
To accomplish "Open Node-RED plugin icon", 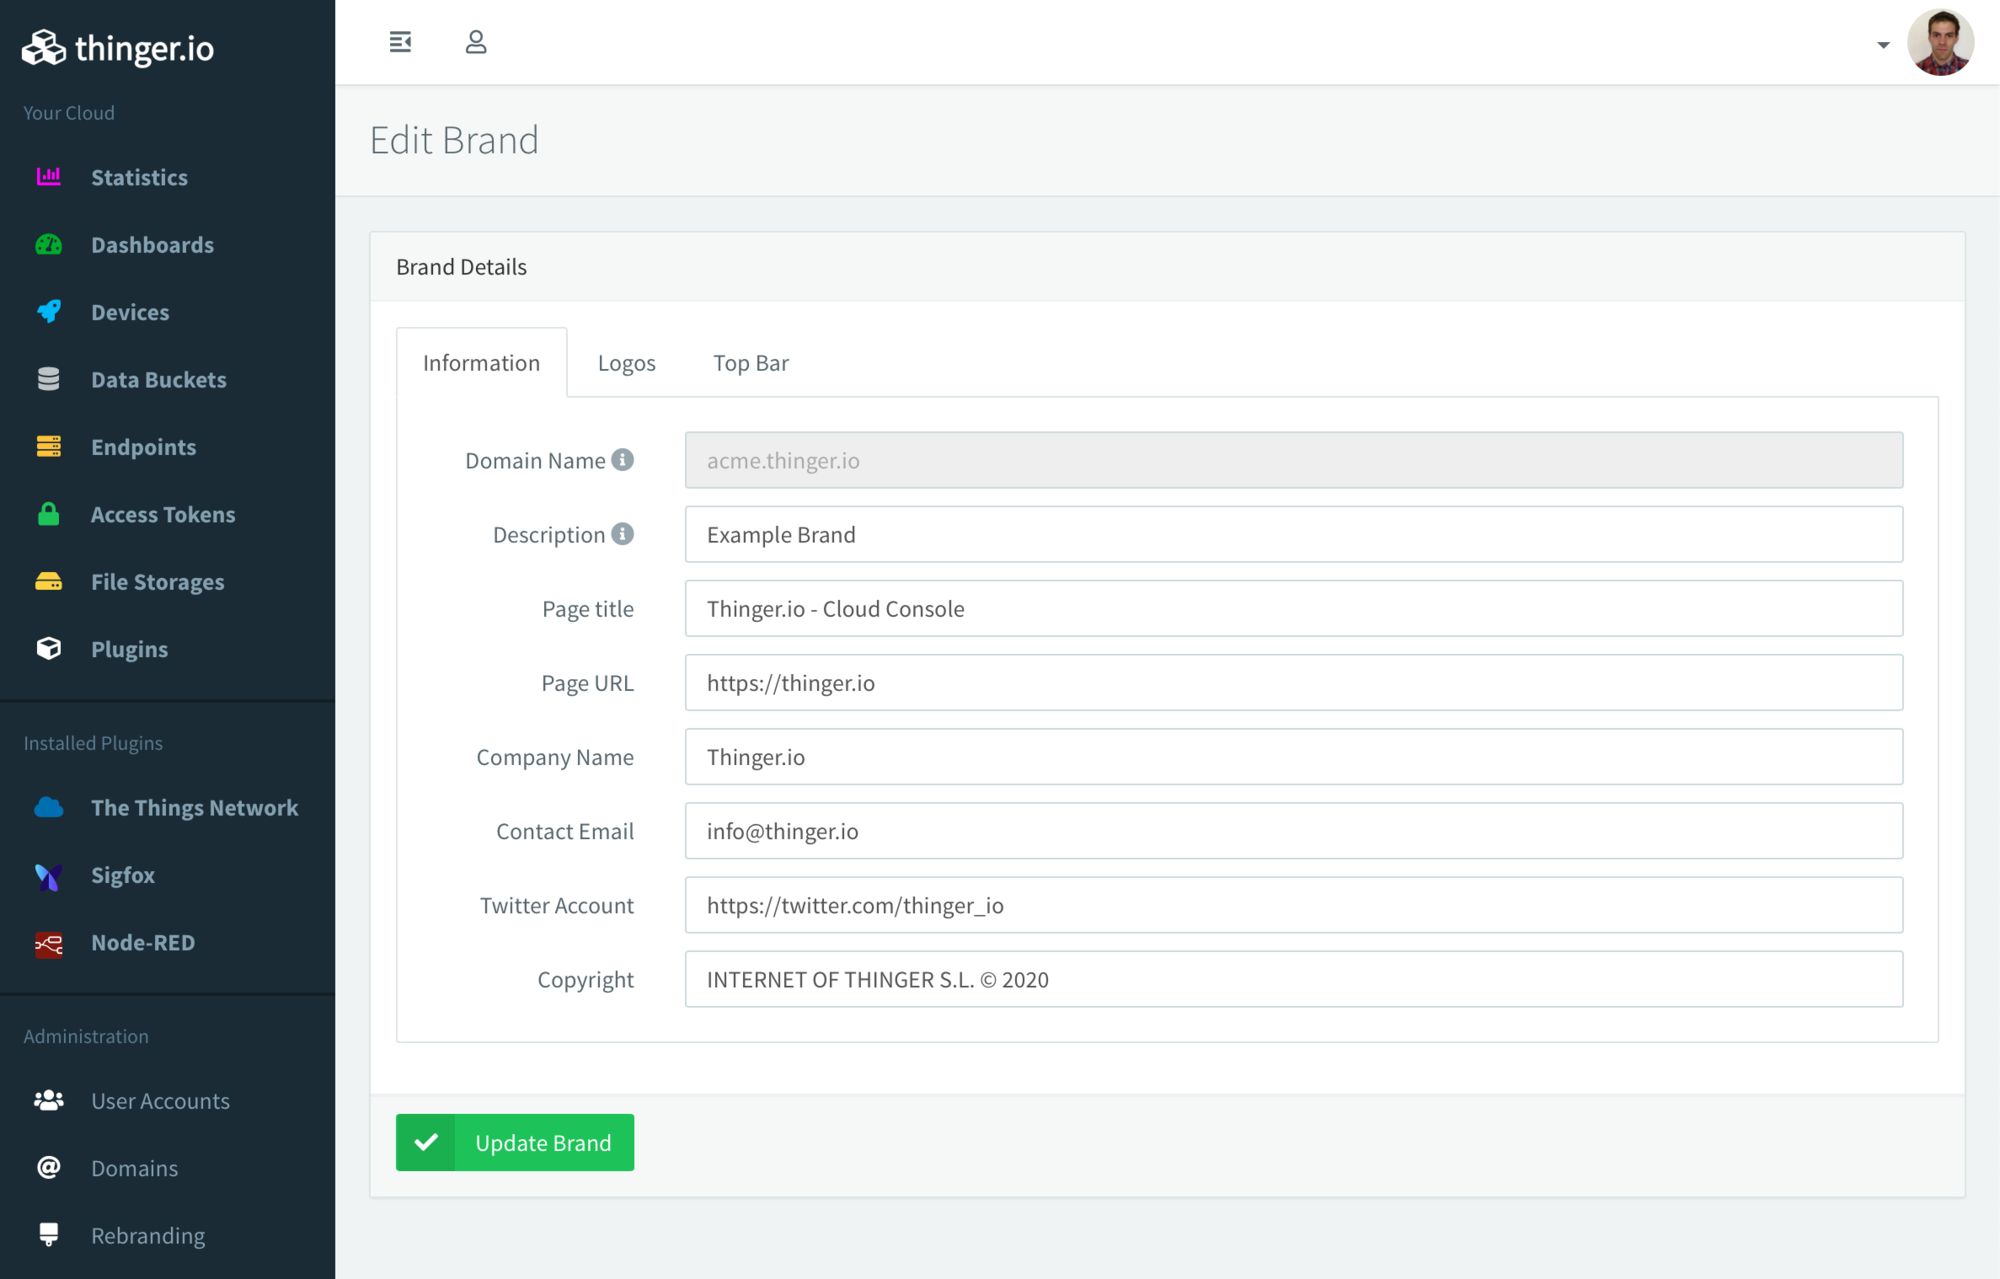I will [x=48, y=943].
